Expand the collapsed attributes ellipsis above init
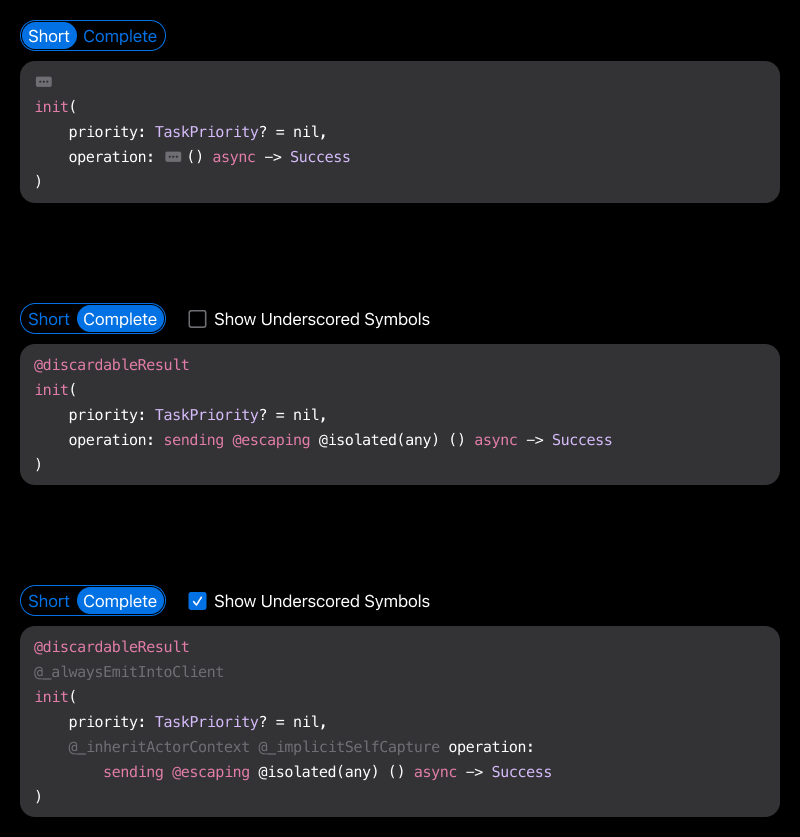This screenshot has width=800, height=837. point(44,82)
